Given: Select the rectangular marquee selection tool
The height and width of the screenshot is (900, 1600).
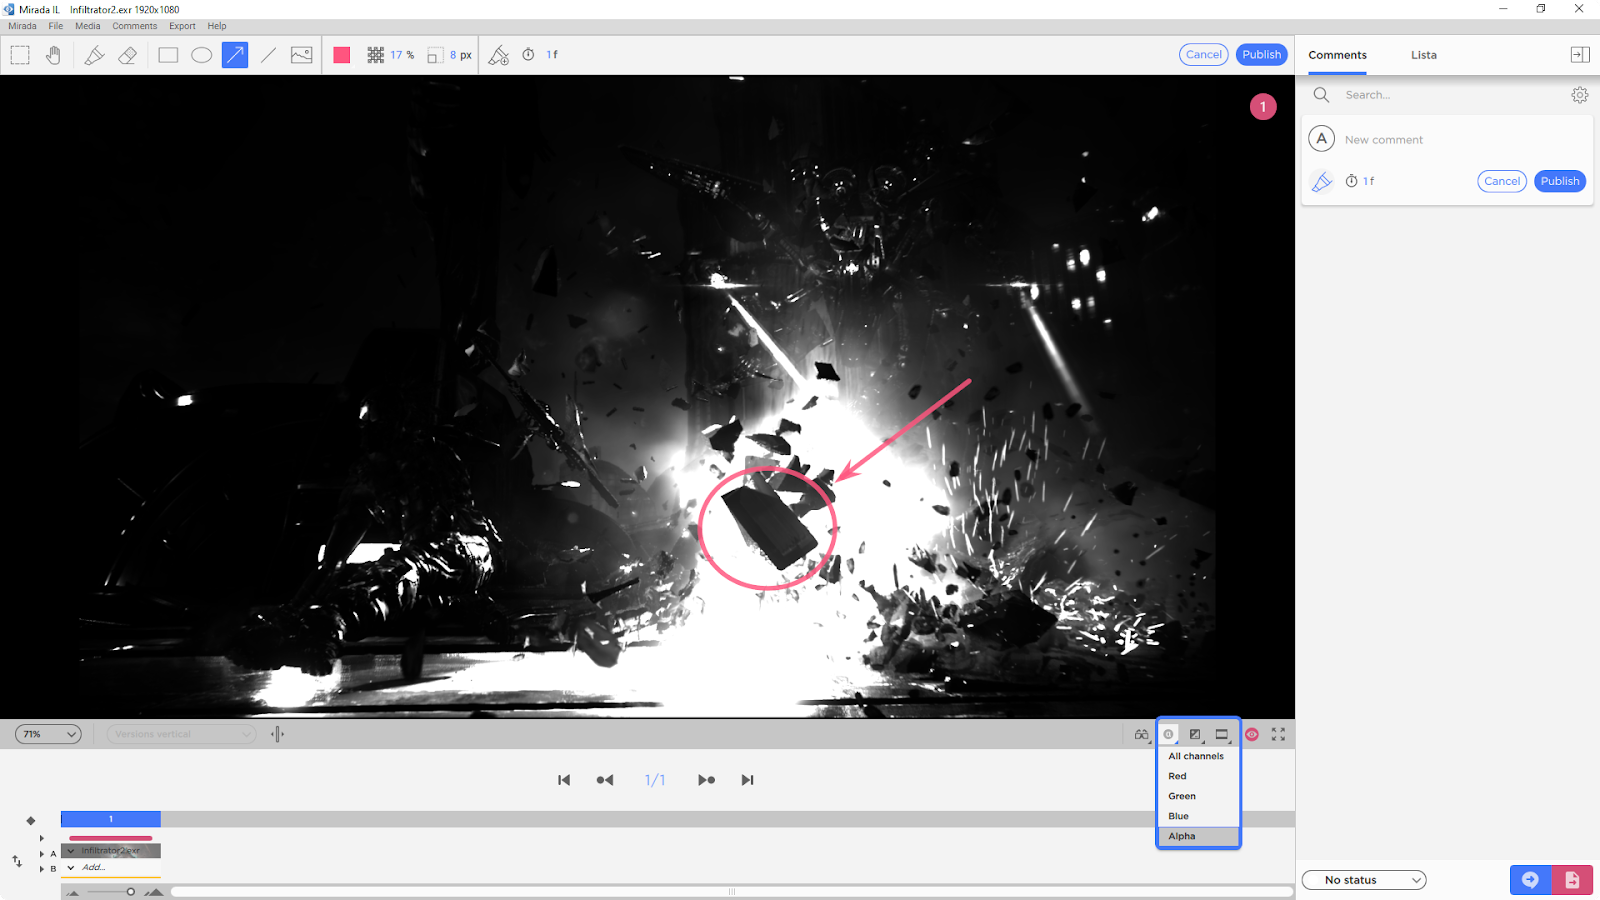Looking at the screenshot, I should 20,55.
